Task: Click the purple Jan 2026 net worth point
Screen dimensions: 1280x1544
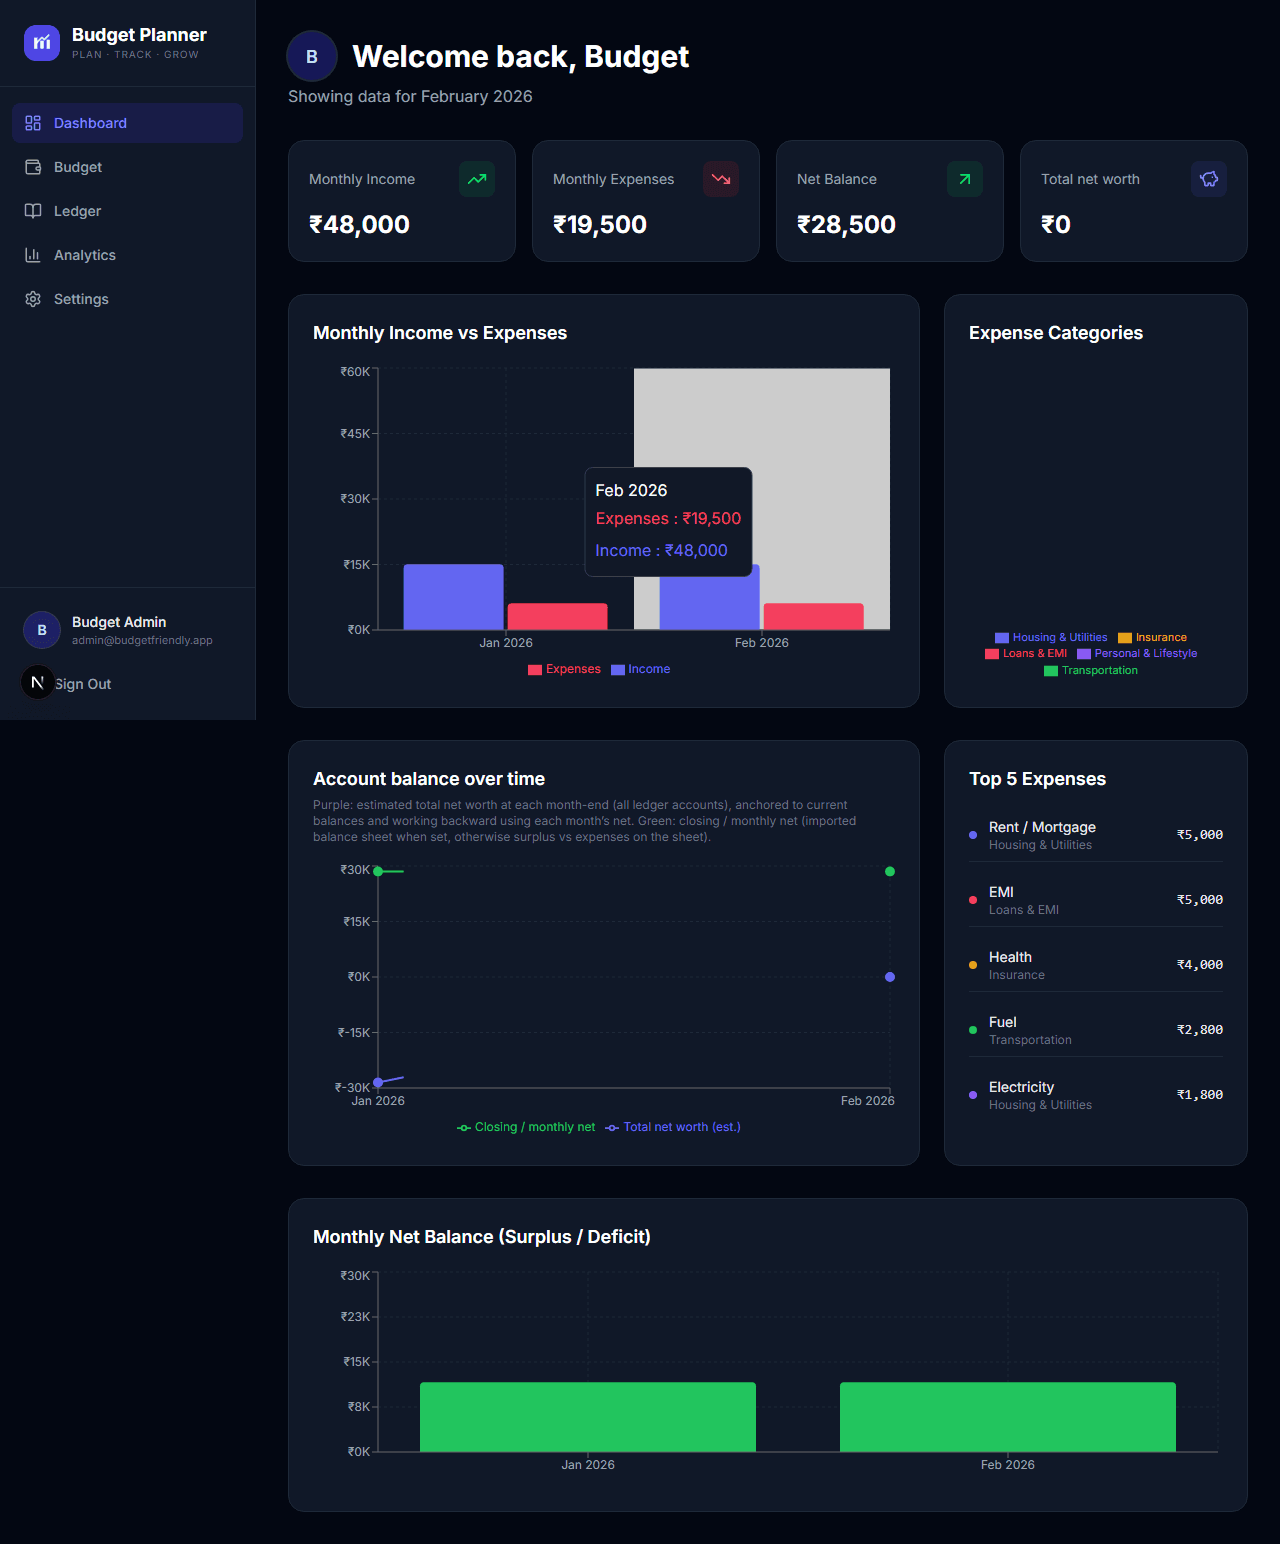Action: 378,1082
